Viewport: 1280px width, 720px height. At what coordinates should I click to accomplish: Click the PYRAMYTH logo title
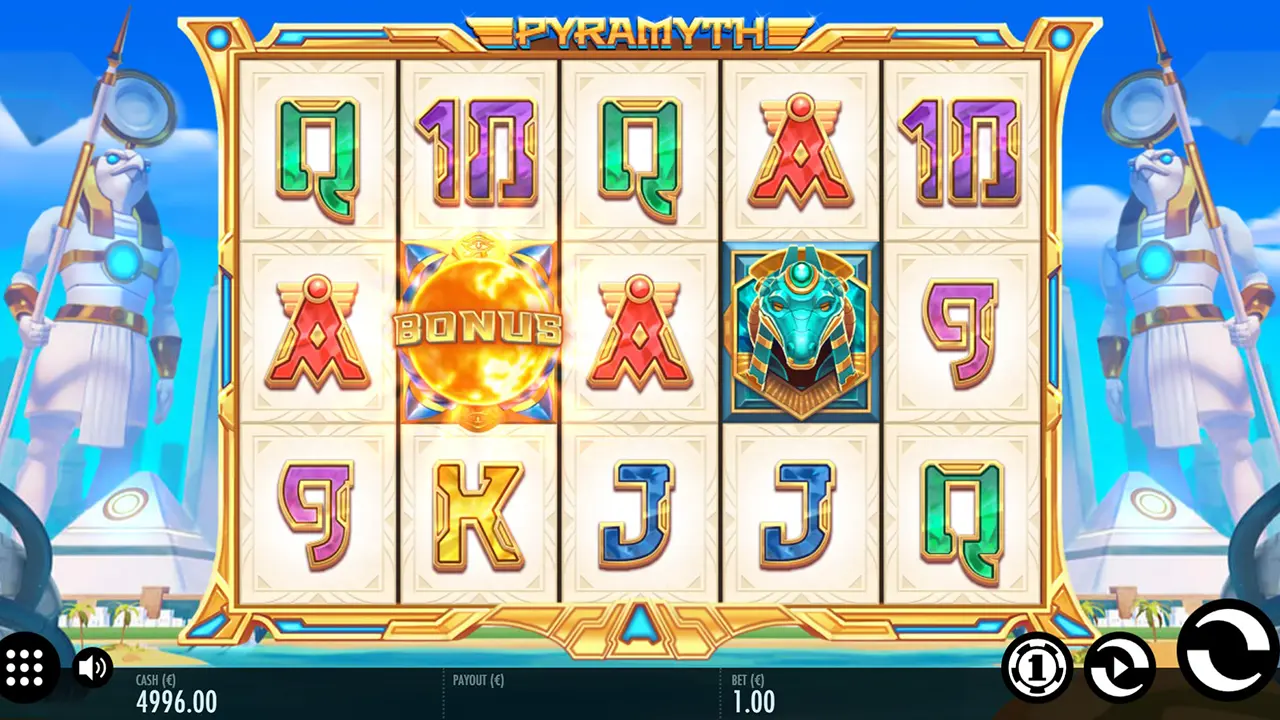pyautogui.click(x=641, y=32)
